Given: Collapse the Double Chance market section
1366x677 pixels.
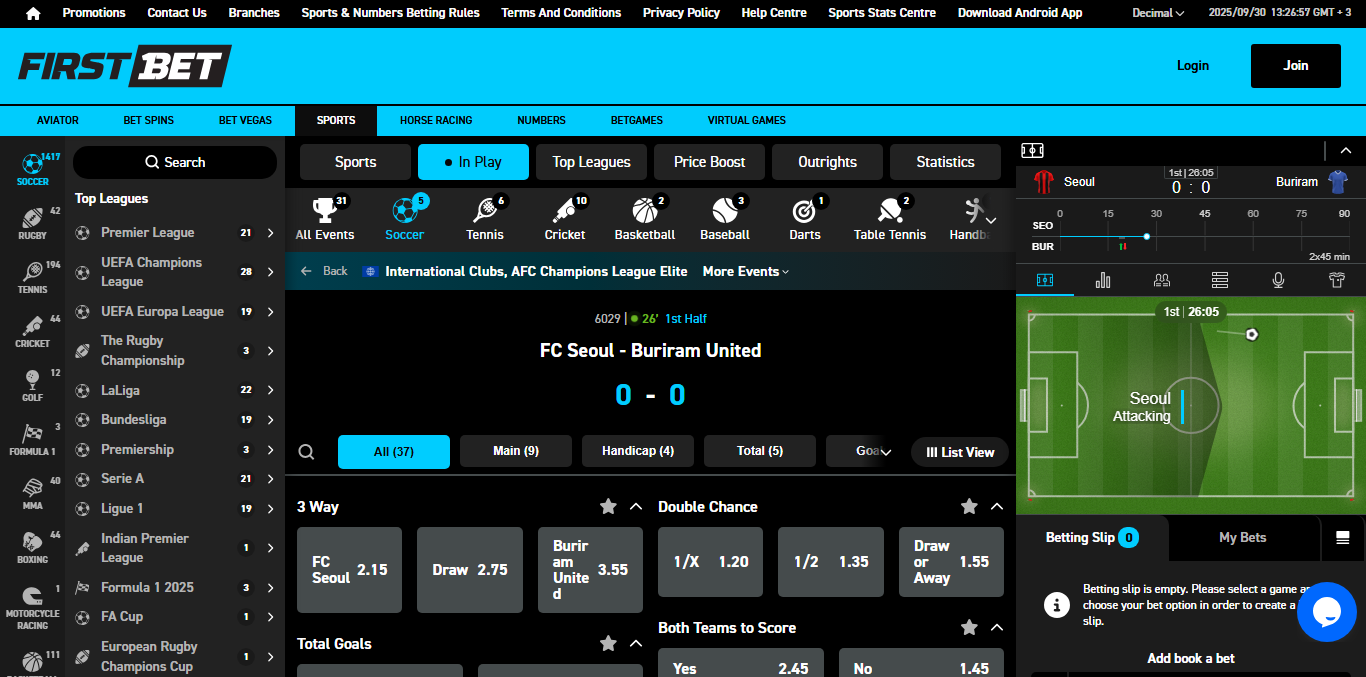Looking at the screenshot, I should click(x=997, y=507).
